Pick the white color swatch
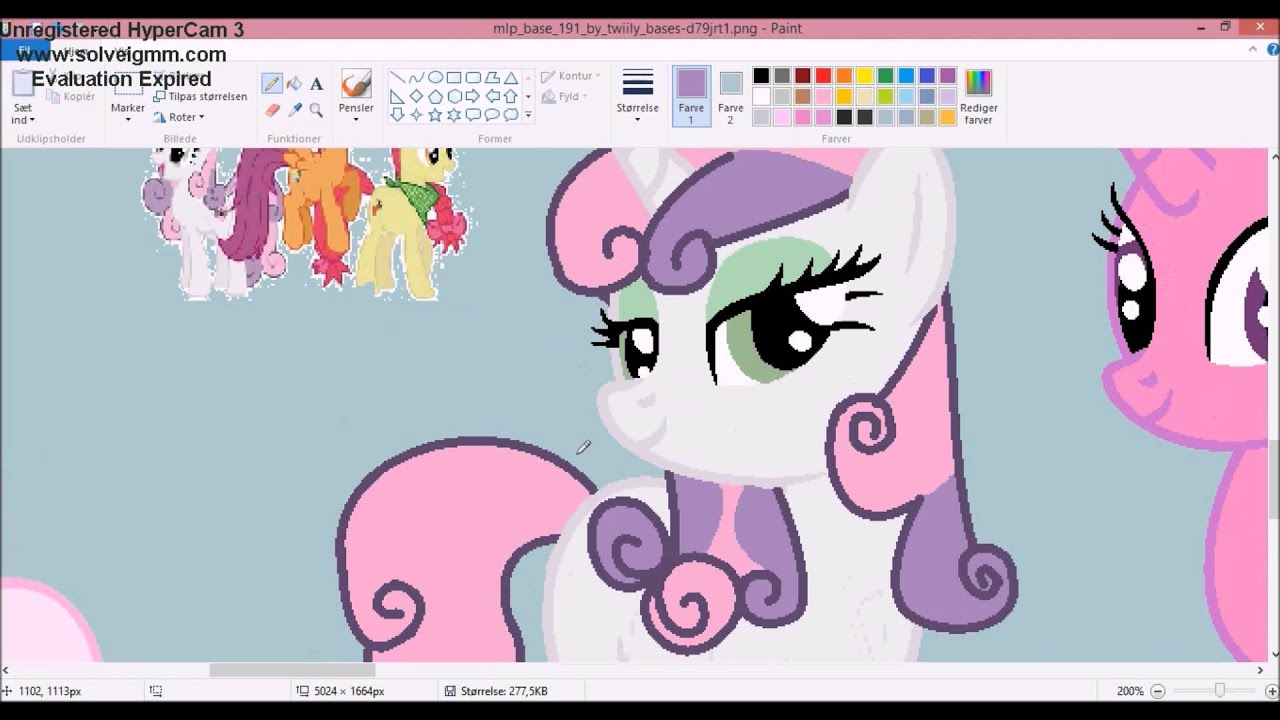Image resolution: width=1280 pixels, height=720 pixels. [761, 96]
